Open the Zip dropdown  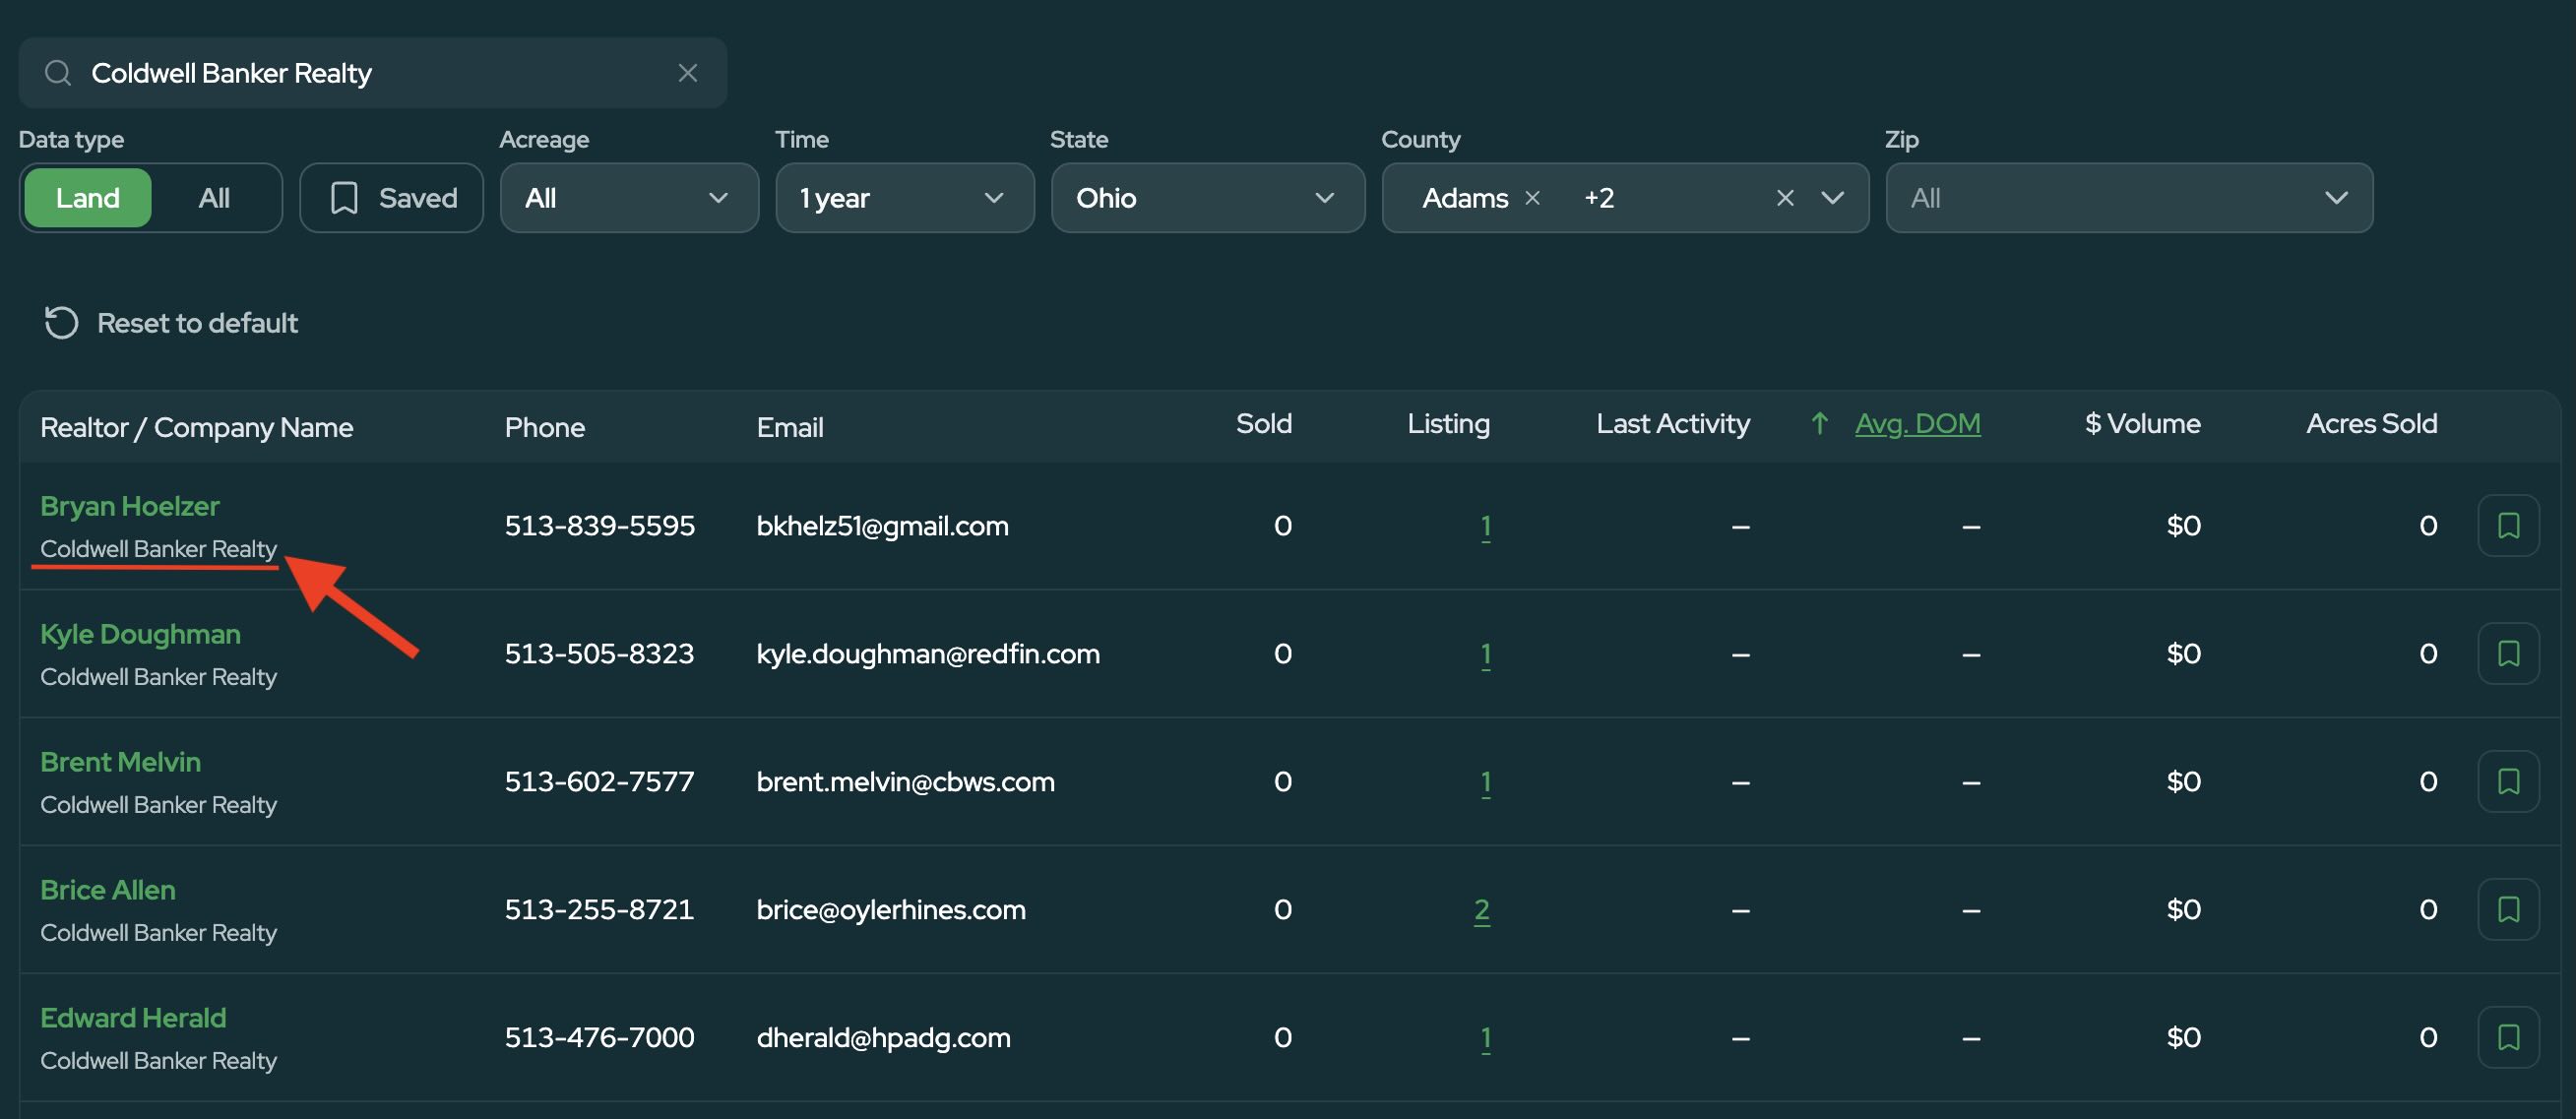(2129, 198)
